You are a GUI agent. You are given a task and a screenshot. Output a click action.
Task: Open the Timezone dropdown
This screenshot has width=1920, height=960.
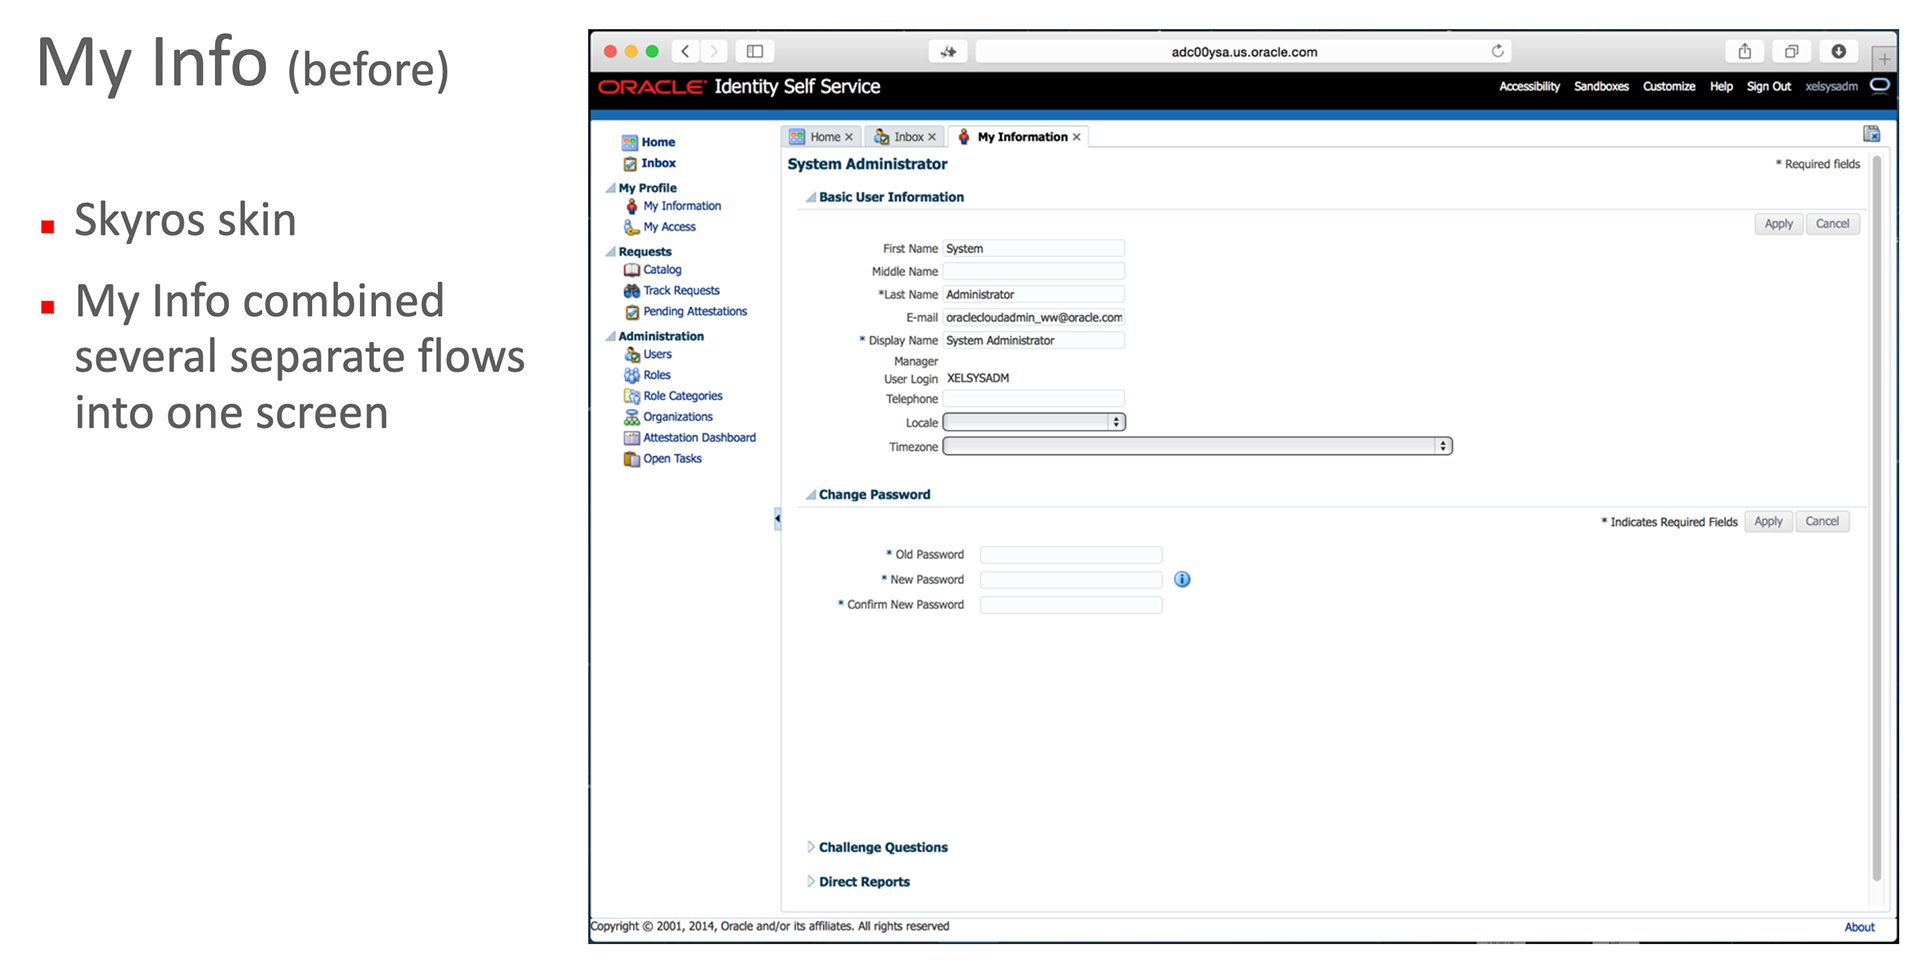click(x=1197, y=446)
